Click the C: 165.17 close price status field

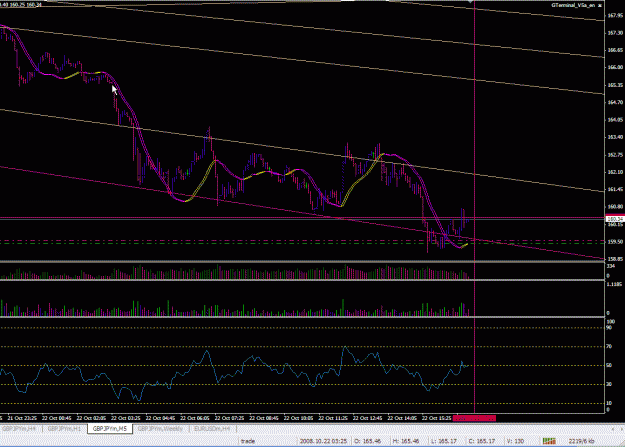(482, 441)
